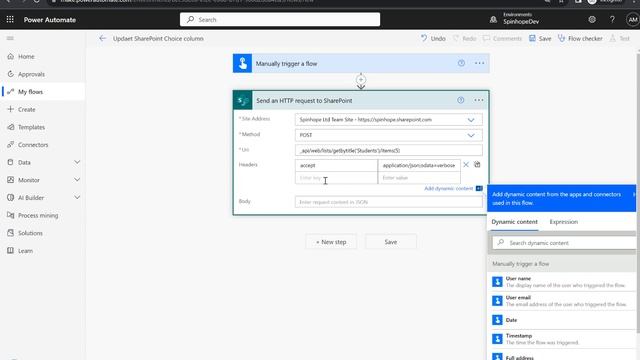The height and width of the screenshot is (360, 640).
Task: Click the empty Enter key header field
Action: (336, 178)
